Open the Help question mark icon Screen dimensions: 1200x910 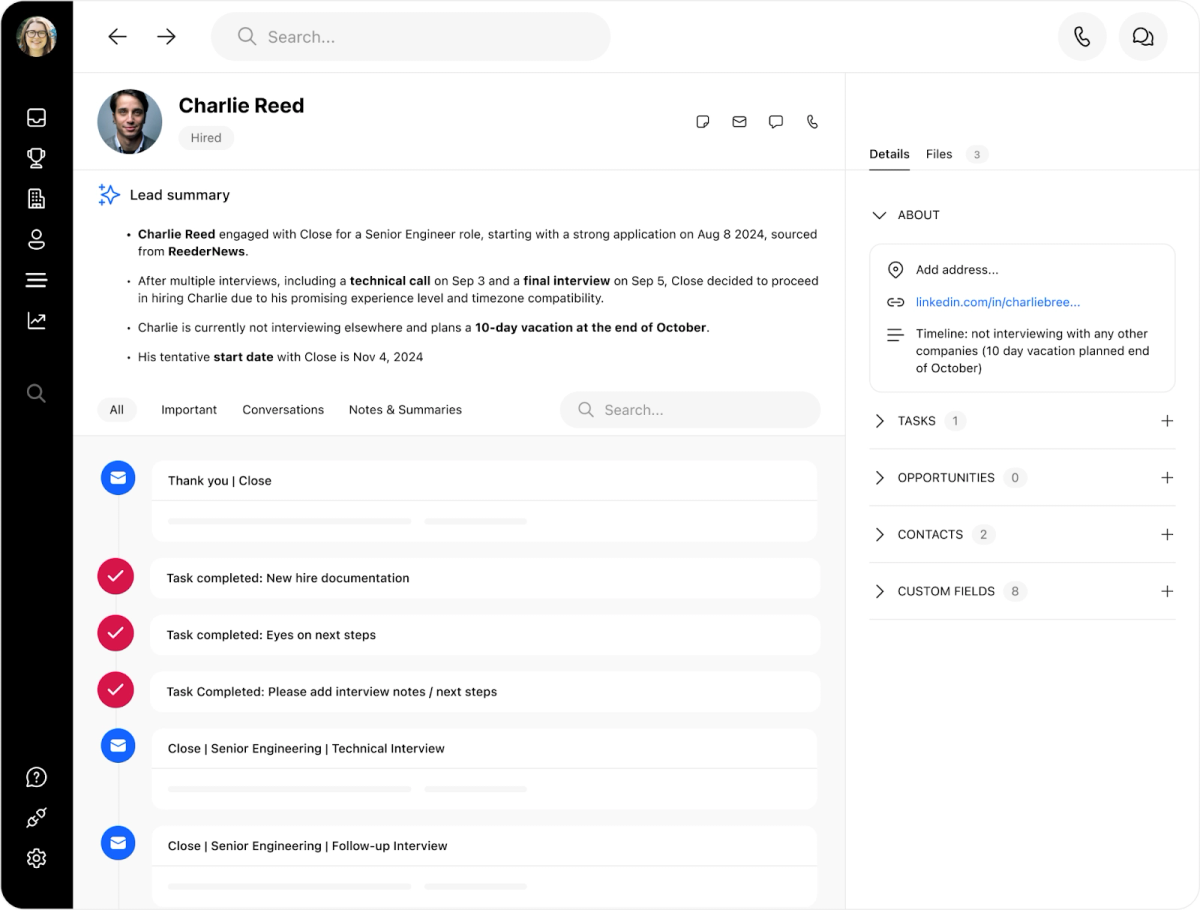(x=36, y=777)
